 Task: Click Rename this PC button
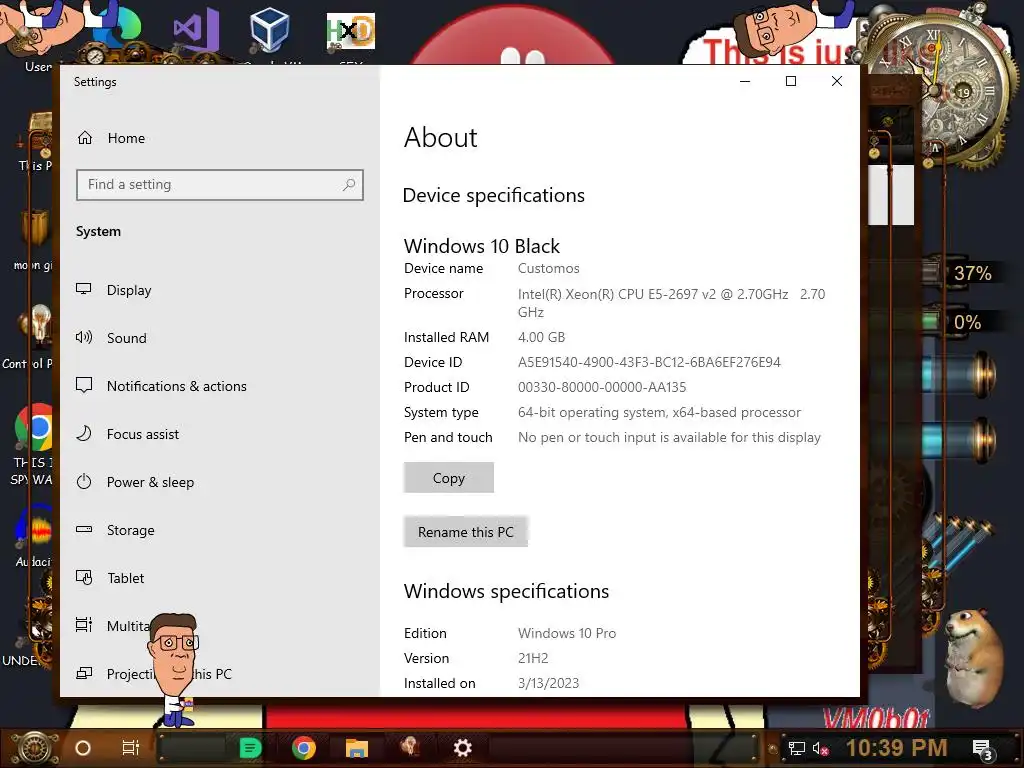(466, 532)
